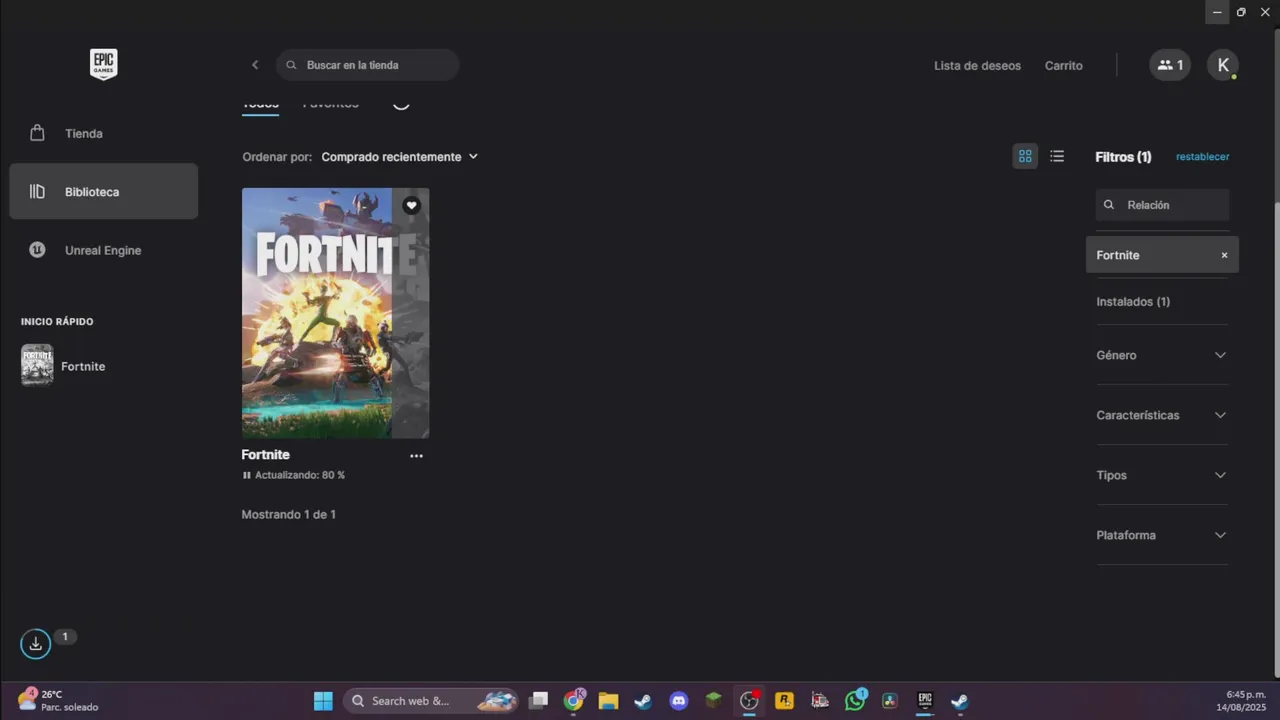The image size is (1280, 720).
Task: Open WhatsApp from the taskbar
Action: tap(855, 701)
